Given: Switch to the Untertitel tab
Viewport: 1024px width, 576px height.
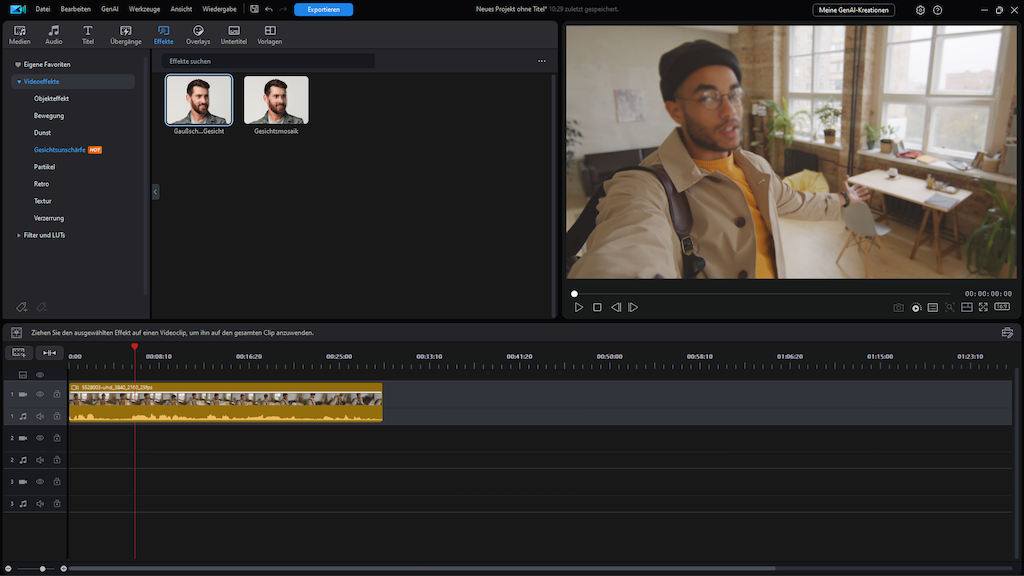Looking at the screenshot, I should click(x=233, y=35).
